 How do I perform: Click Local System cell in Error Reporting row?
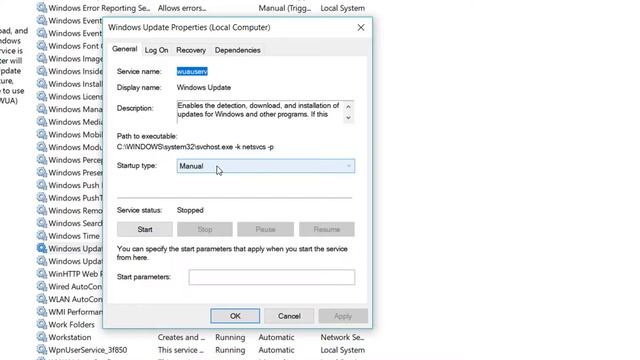coord(342,8)
